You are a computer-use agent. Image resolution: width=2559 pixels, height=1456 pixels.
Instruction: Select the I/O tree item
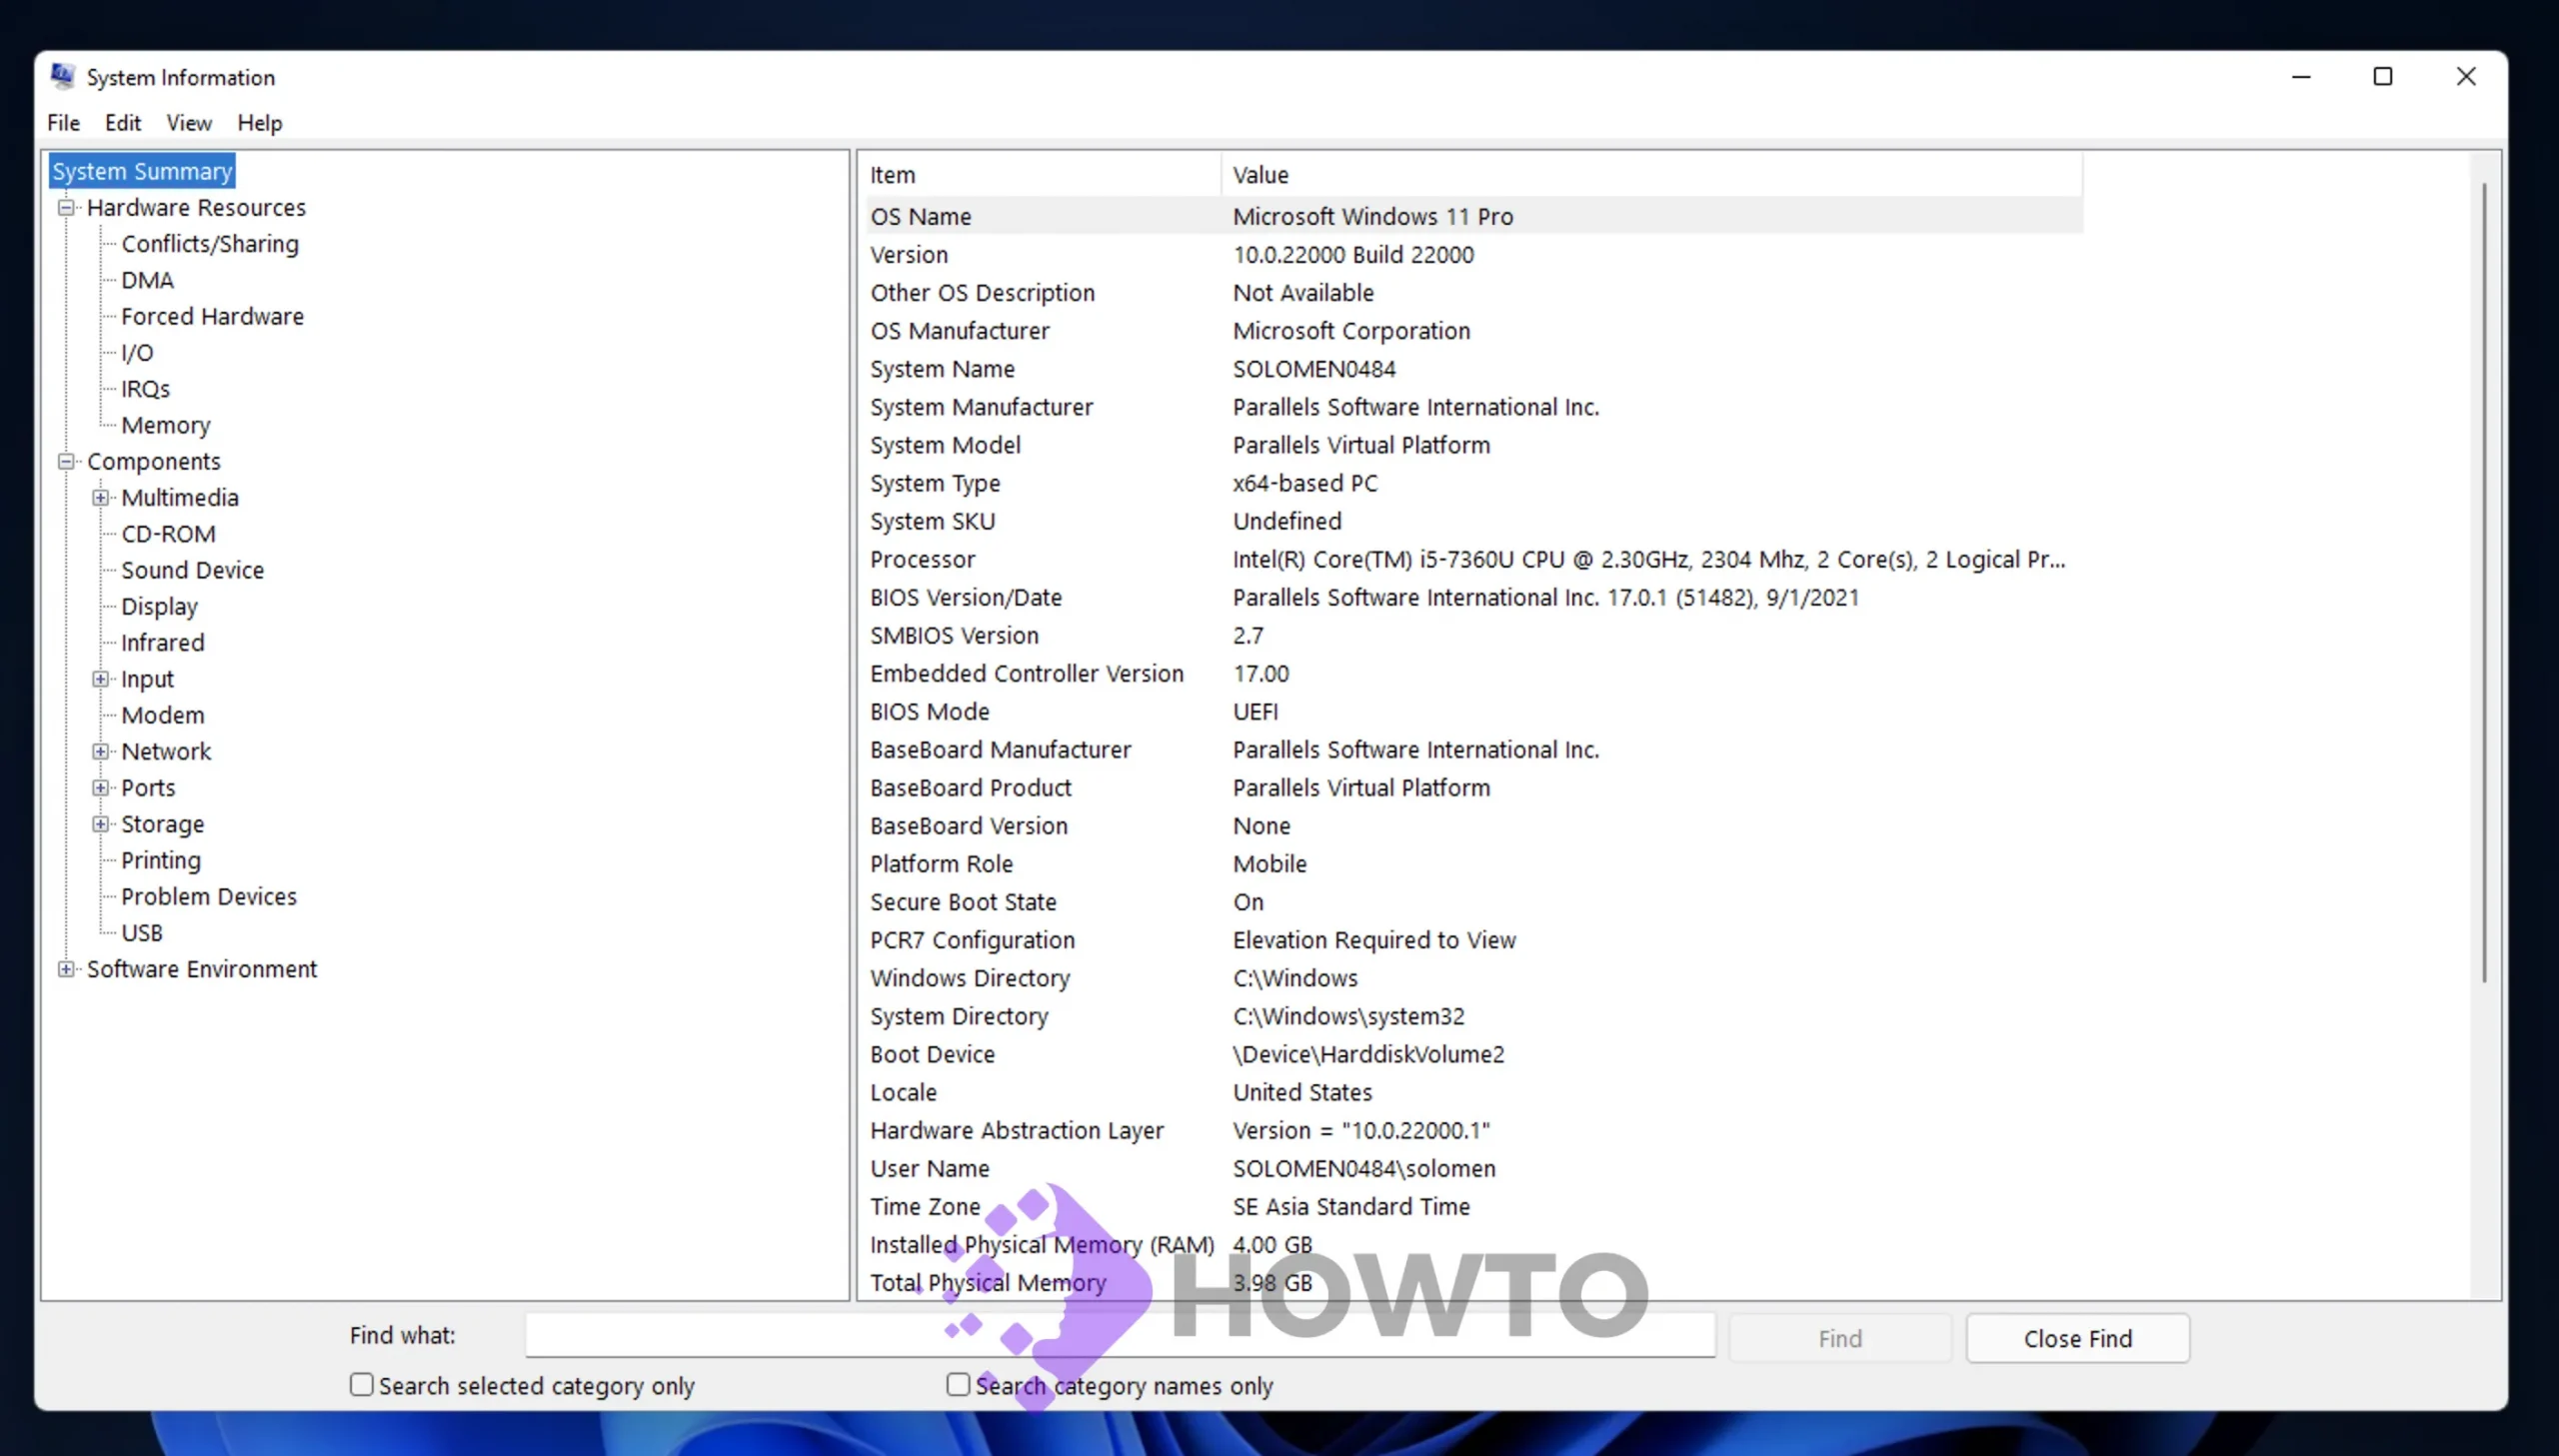tap(137, 353)
